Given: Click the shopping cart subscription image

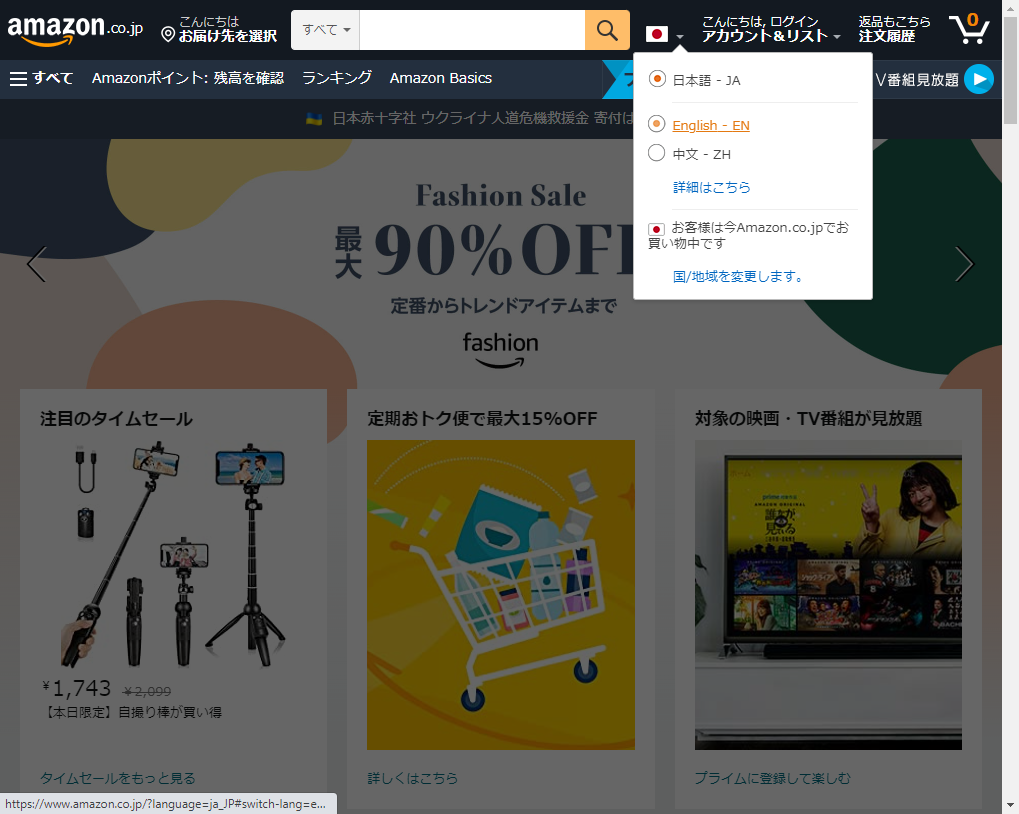Looking at the screenshot, I should click(501, 595).
